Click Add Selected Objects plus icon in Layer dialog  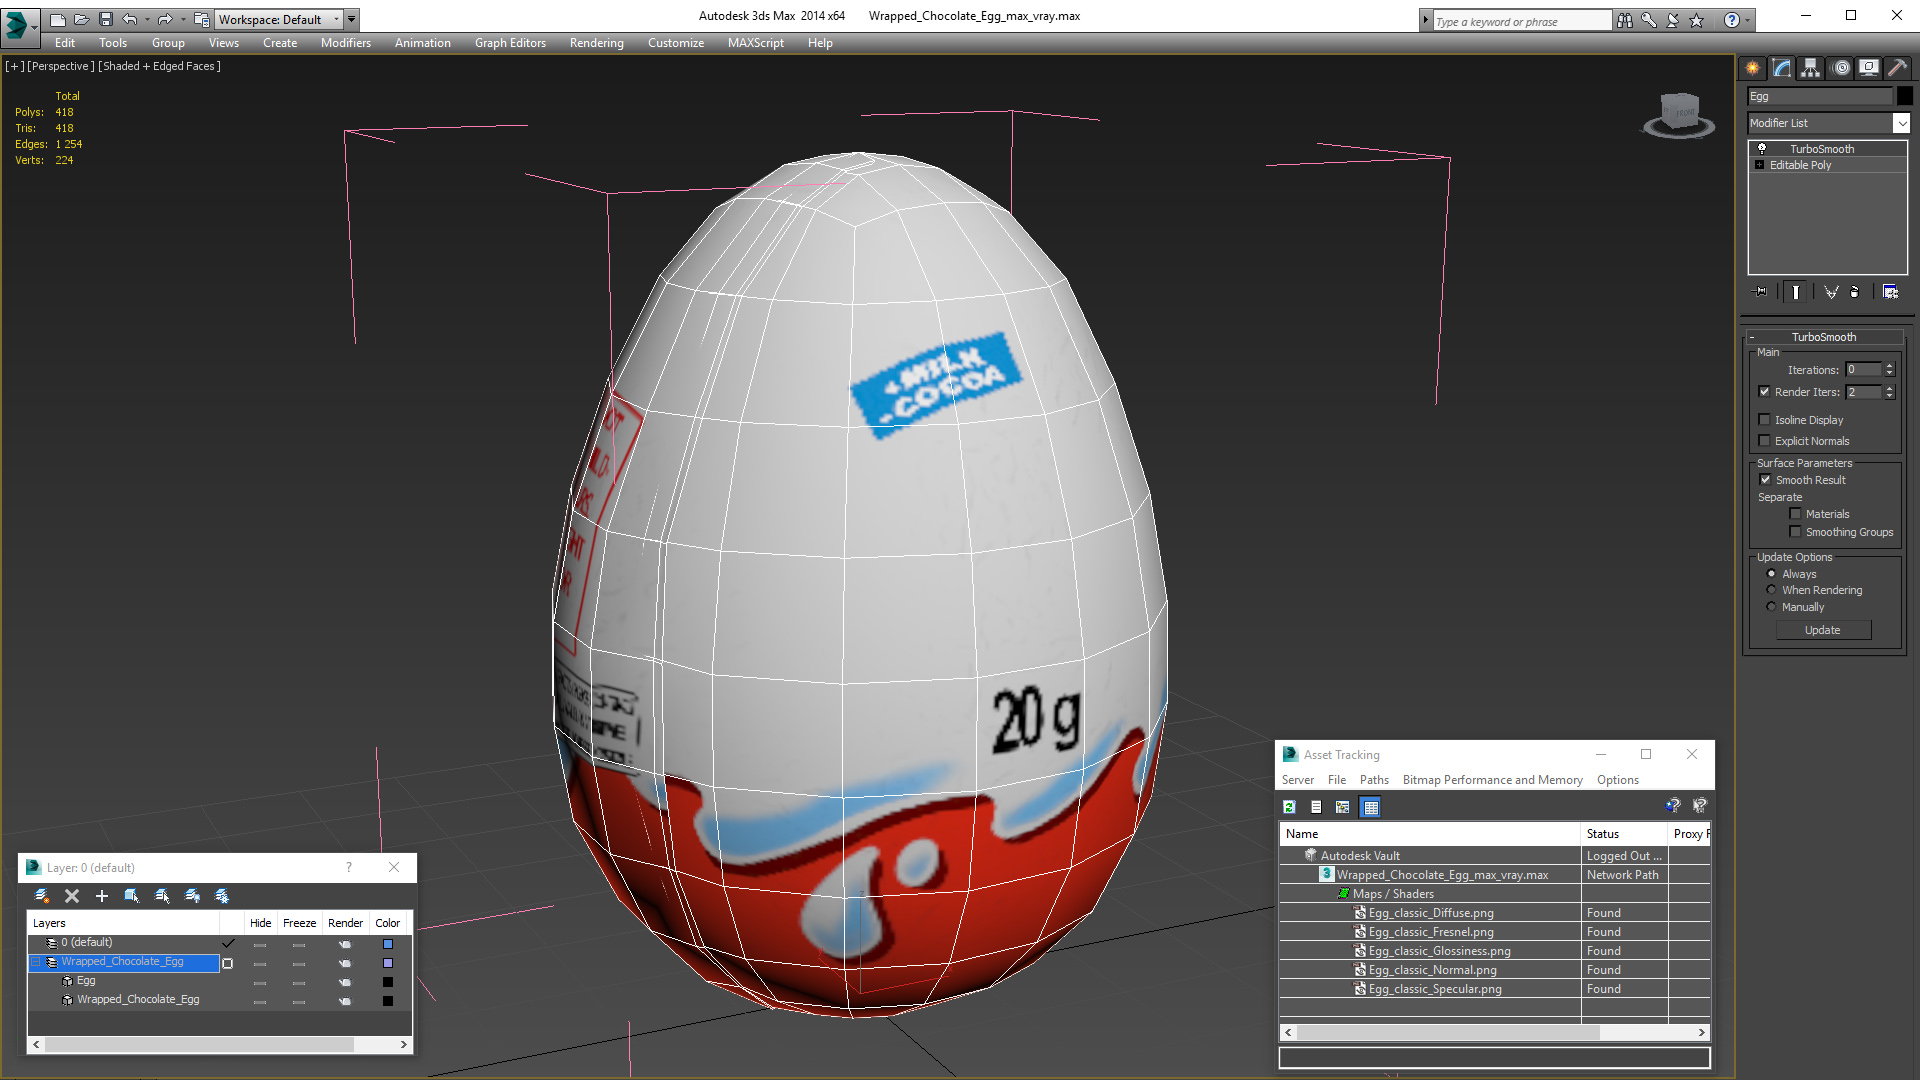pos(101,896)
